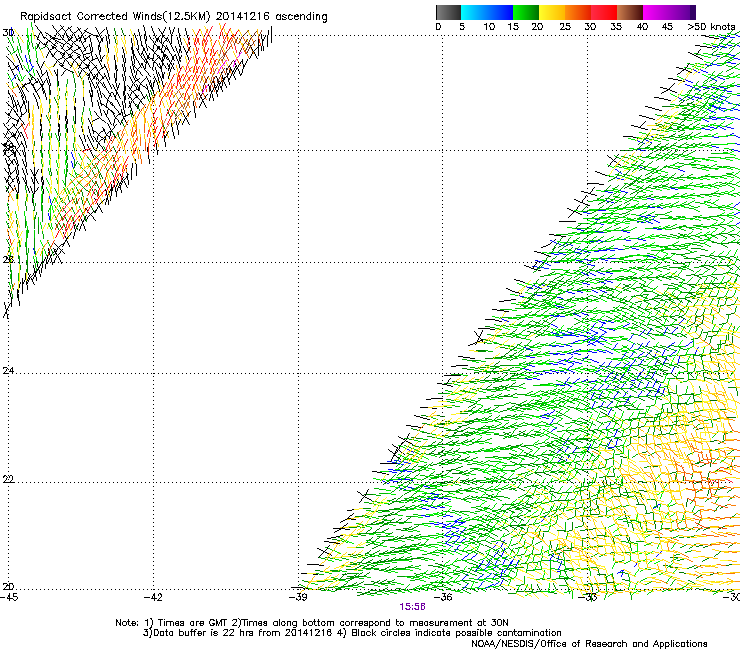This screenshot has width=740, height=650.
Task: Click the '-42' longitude axis label
Action: 153,598
